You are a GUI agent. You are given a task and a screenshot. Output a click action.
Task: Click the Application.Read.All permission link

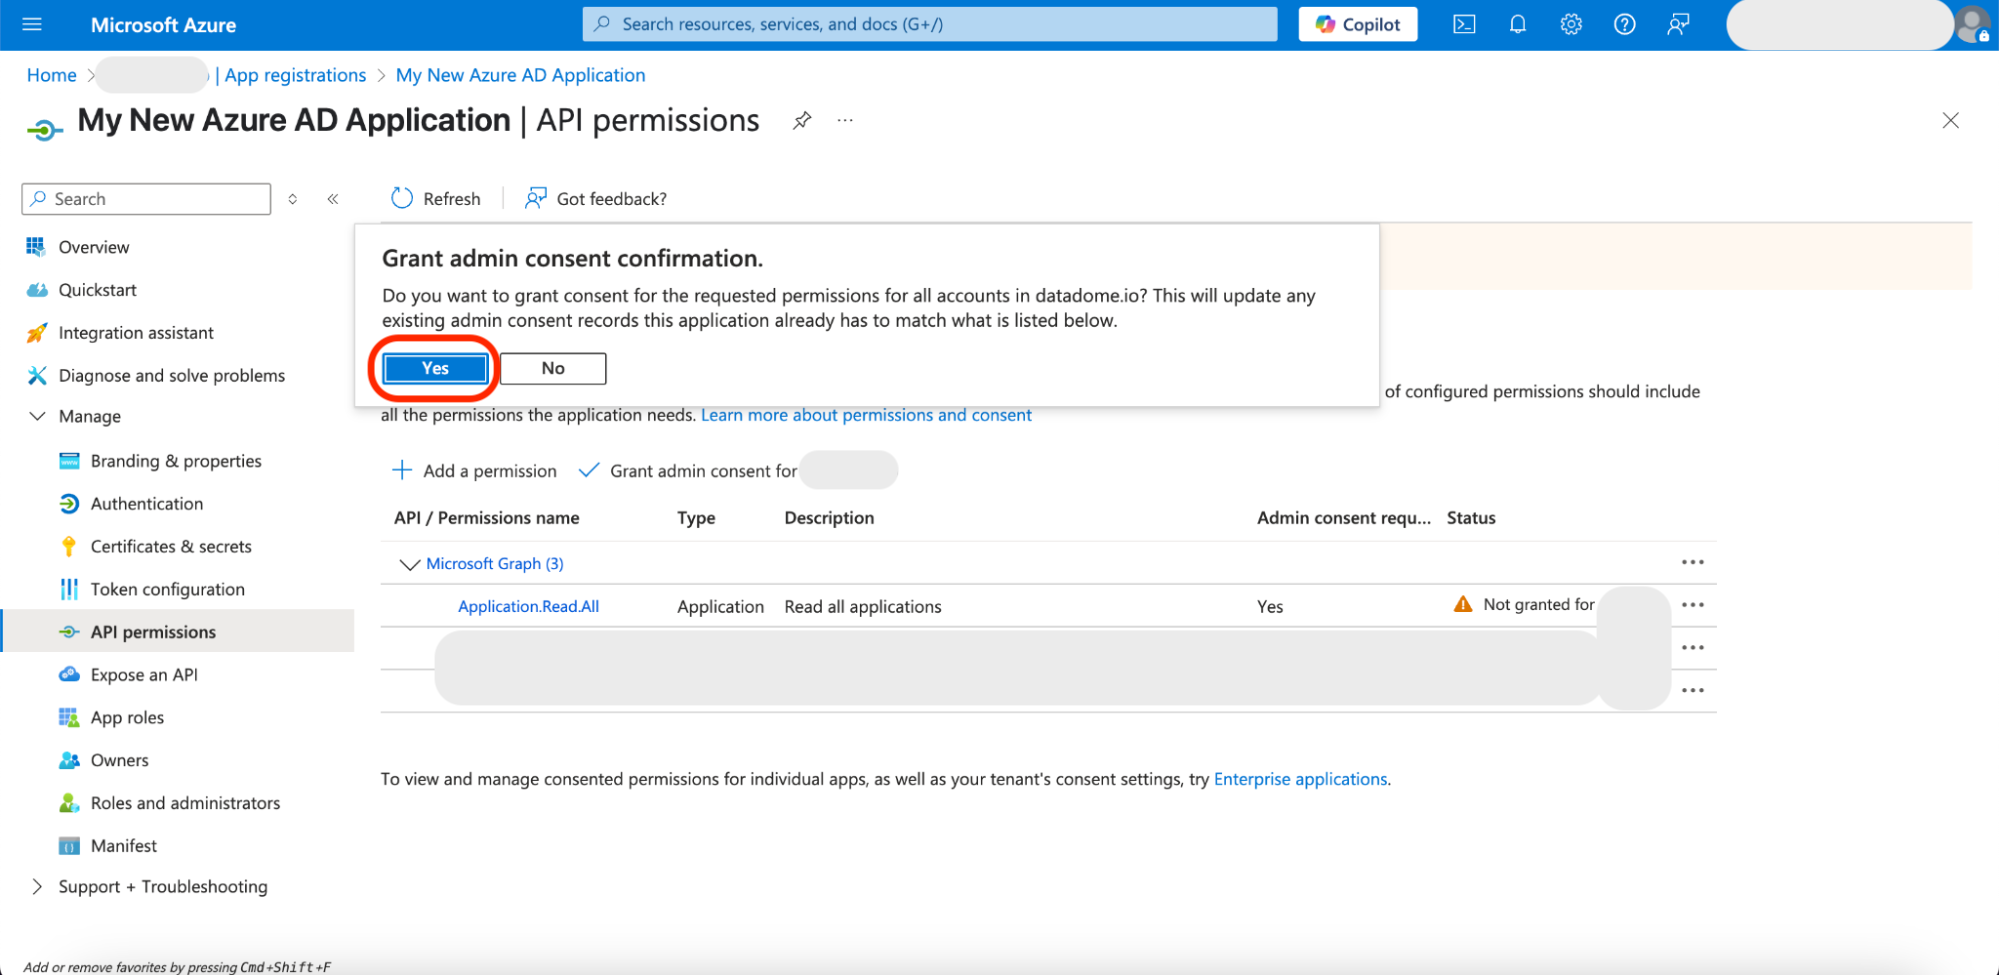tap(528, 606)
